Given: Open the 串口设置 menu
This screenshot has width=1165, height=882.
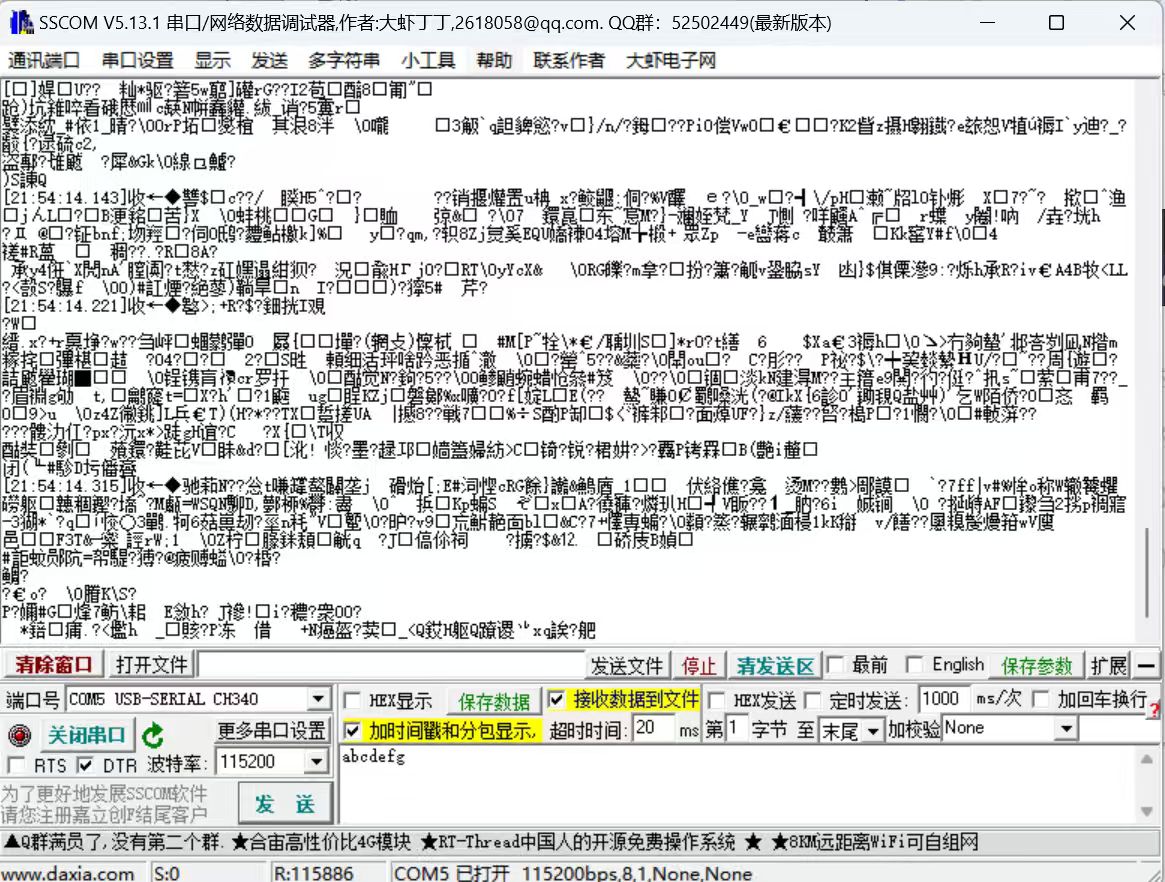Looking at the screenshot, I should pos(137,60).
